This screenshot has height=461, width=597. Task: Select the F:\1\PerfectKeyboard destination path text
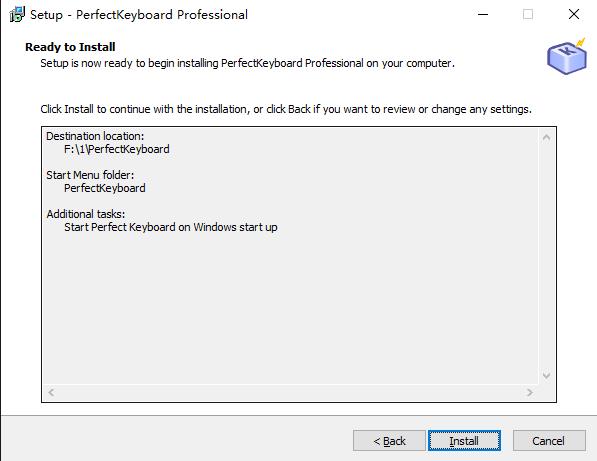coord(117,149)
